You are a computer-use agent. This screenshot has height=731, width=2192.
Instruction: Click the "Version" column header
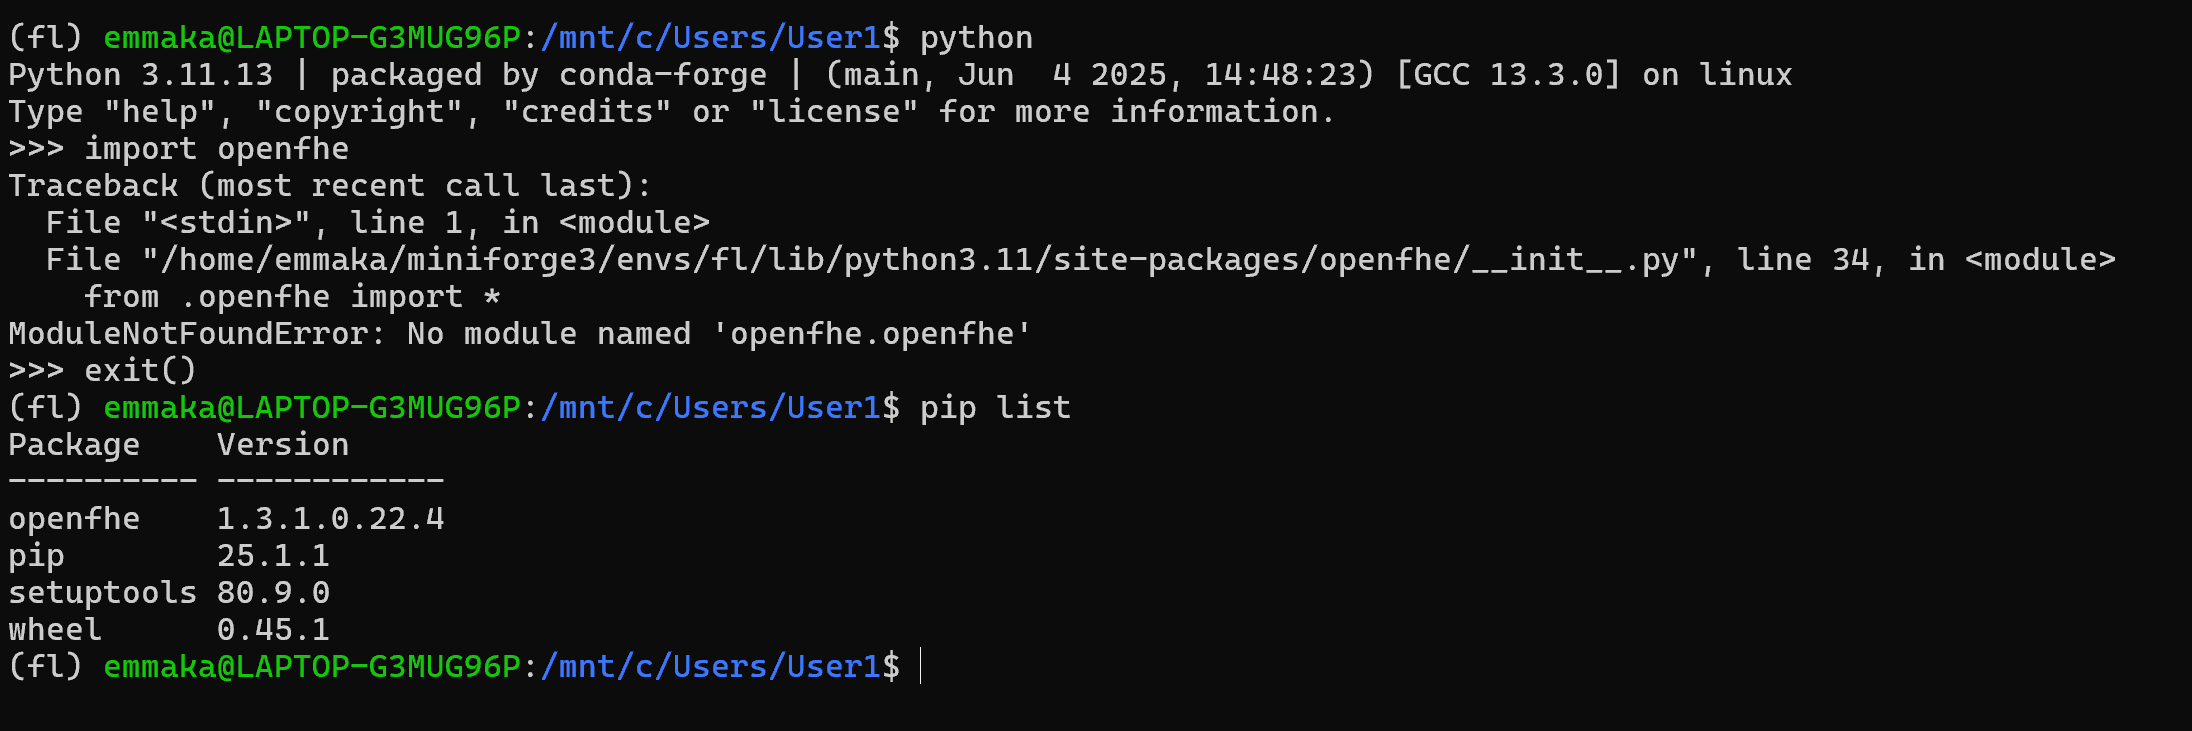point(283,445)
